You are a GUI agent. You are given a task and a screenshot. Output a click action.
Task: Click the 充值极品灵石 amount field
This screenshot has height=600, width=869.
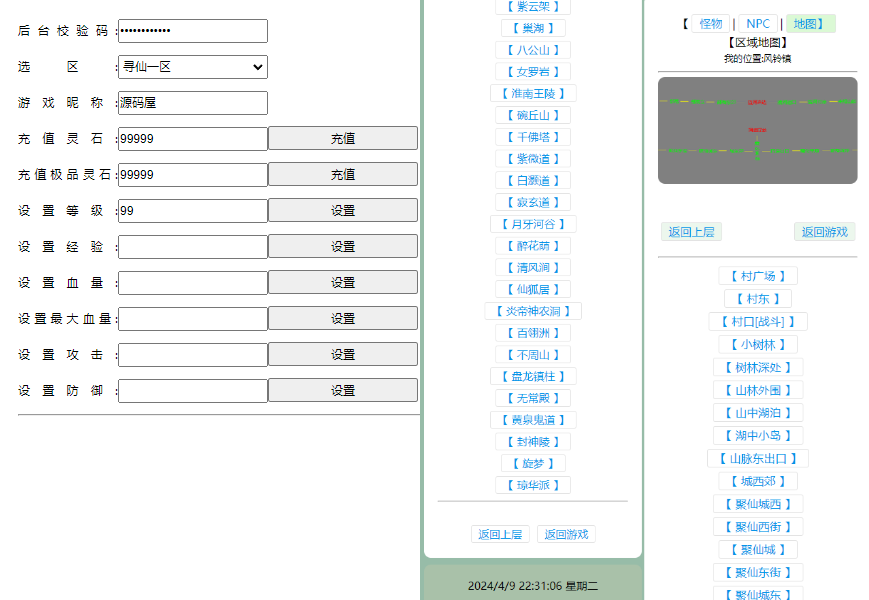click(193, 175)
